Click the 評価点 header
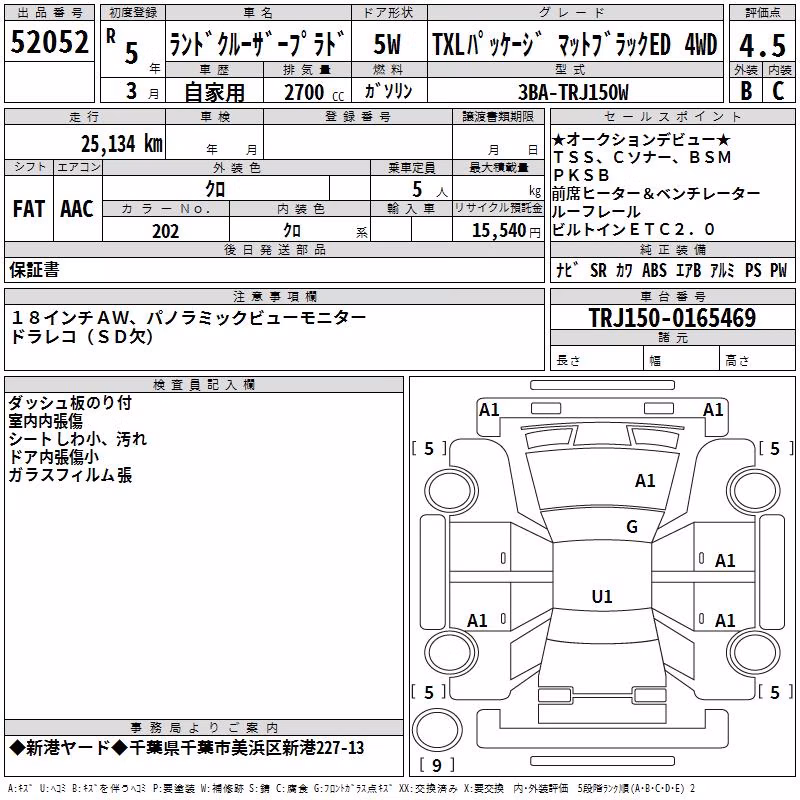The image size is (800, 800). (763, 13)
